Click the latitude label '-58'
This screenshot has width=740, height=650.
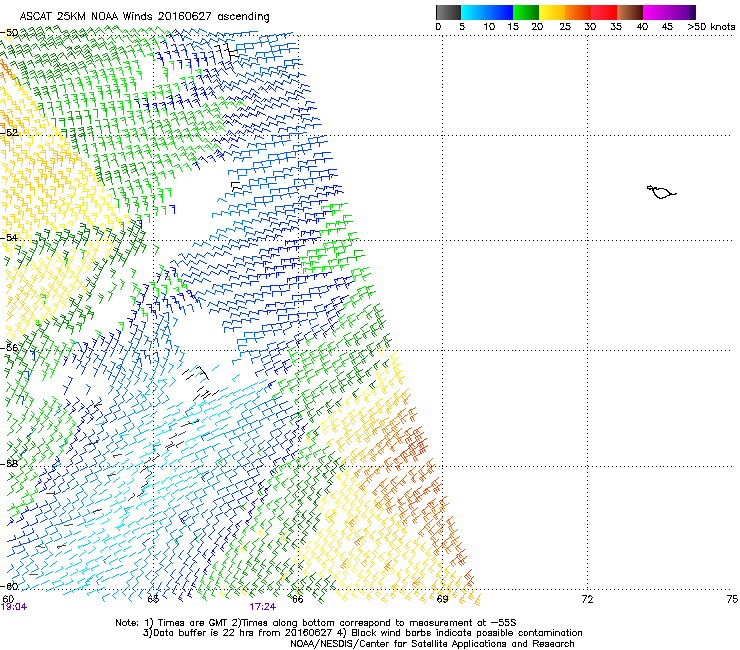(9, 463)
